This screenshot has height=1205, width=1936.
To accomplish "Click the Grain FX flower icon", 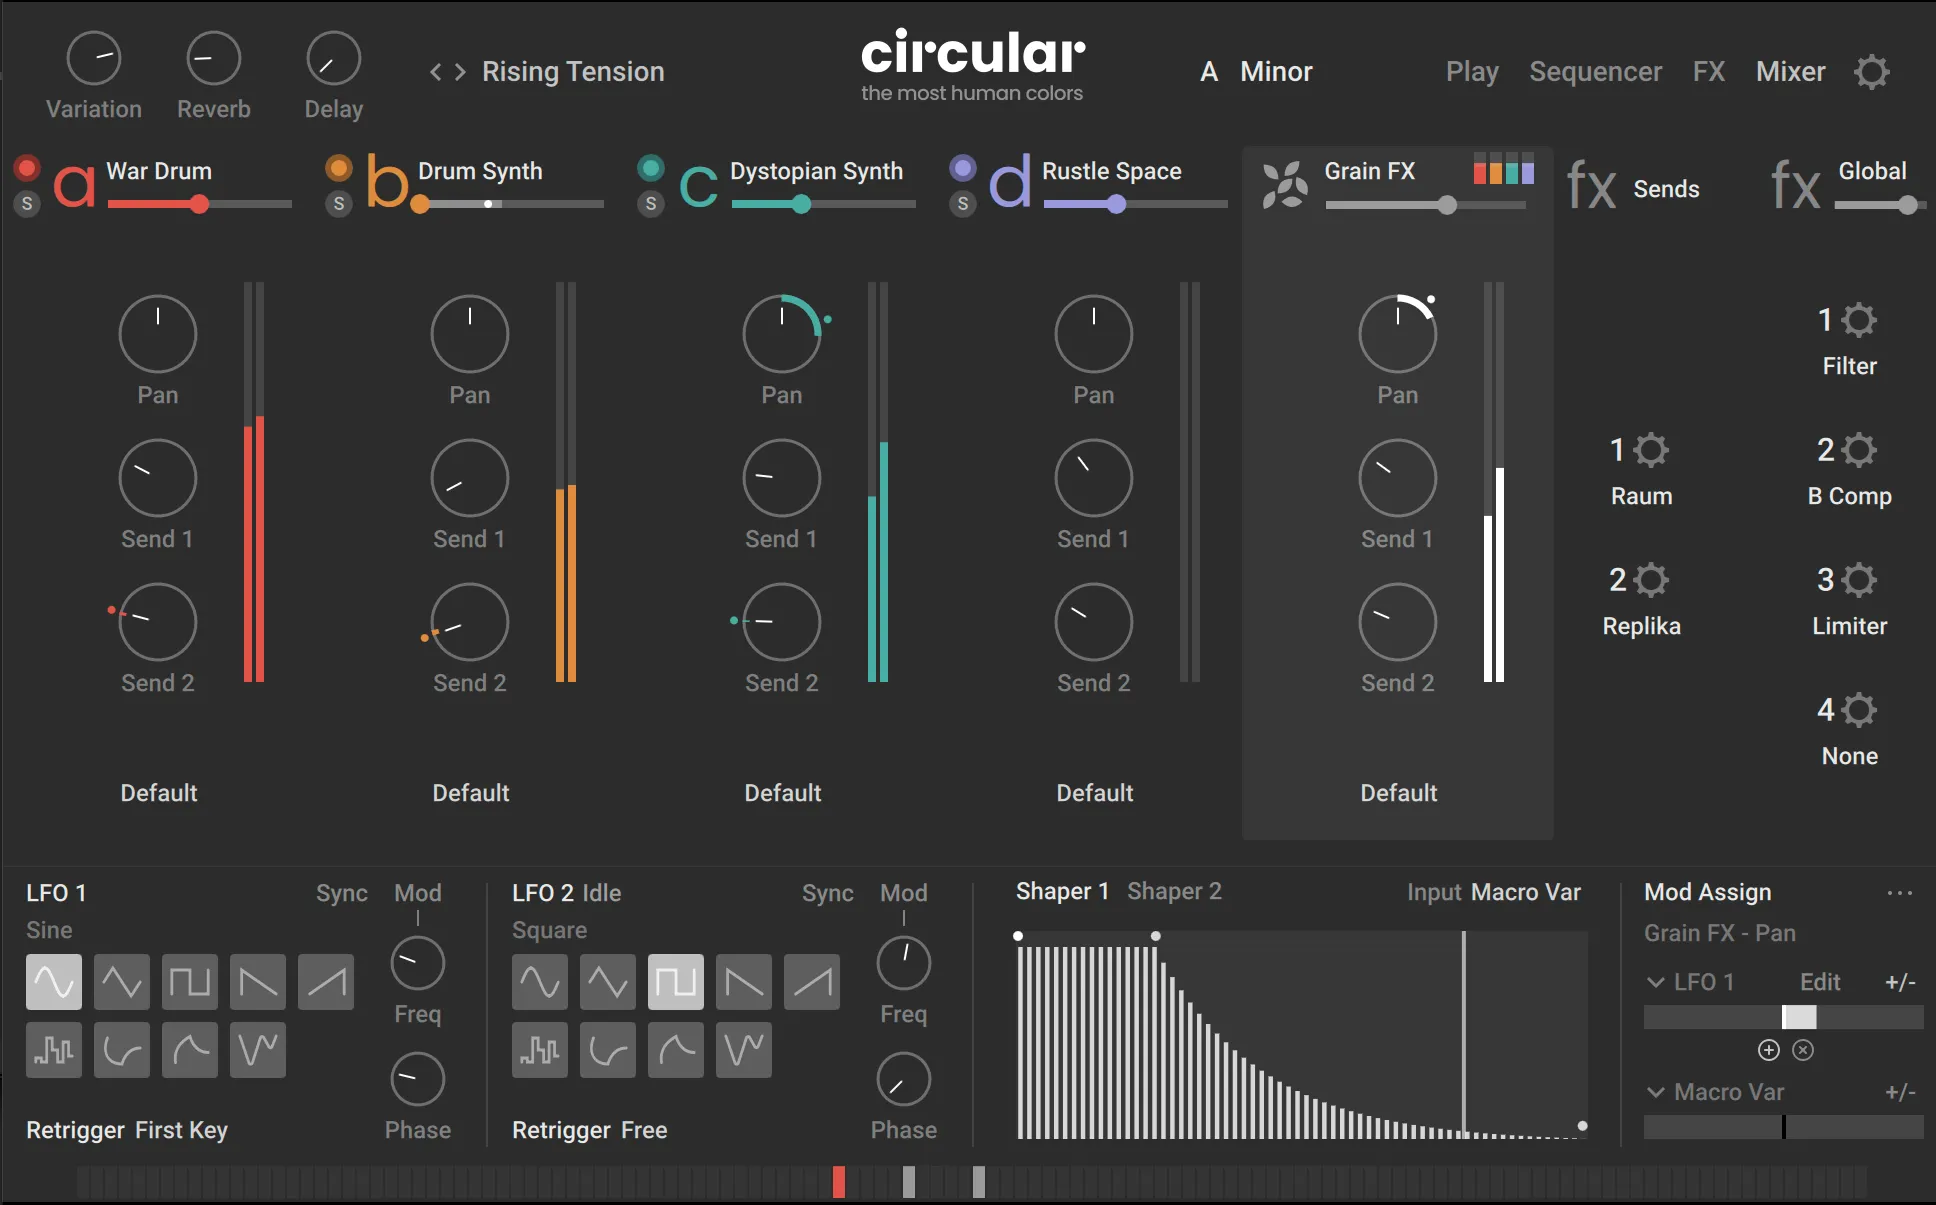I will (x=1286, y=184).
